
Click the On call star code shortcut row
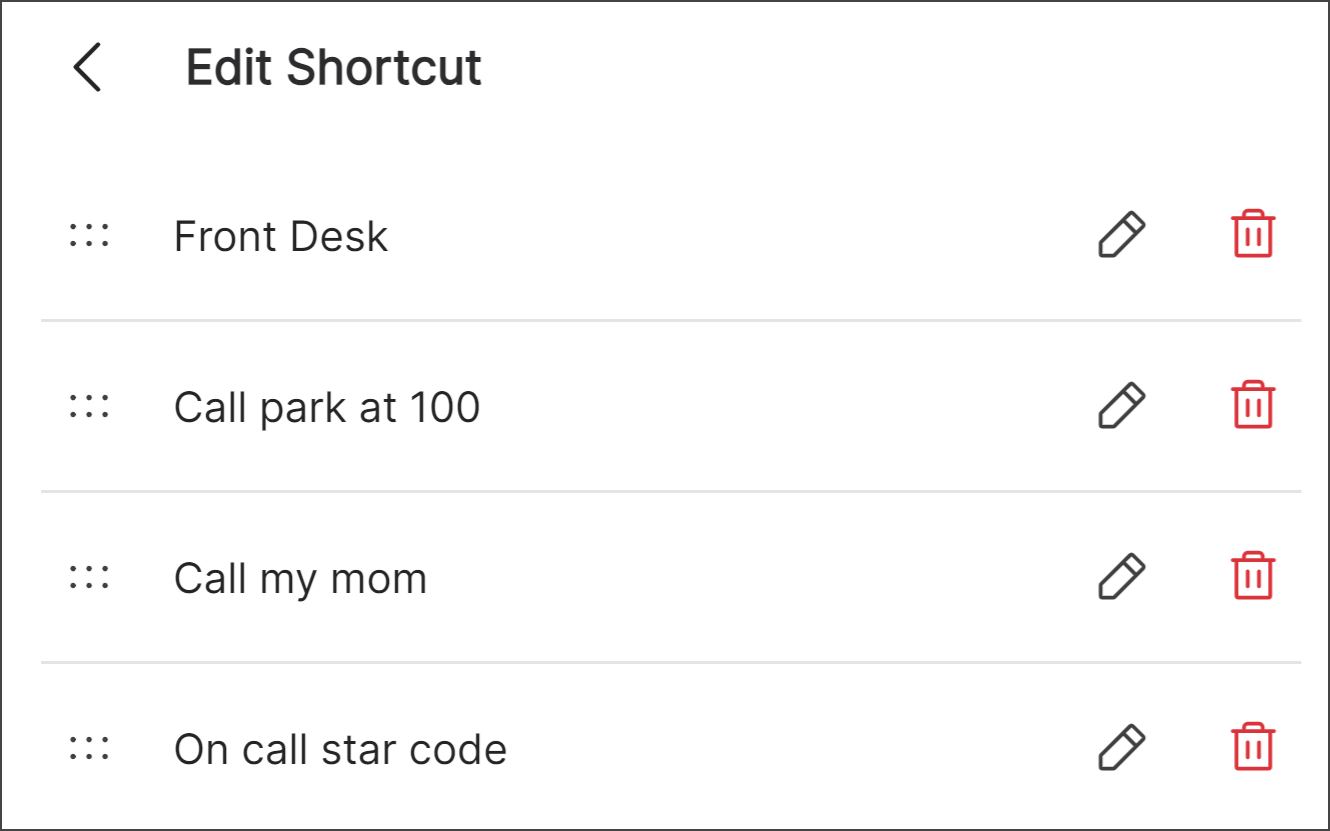click(x=340, y=748)
